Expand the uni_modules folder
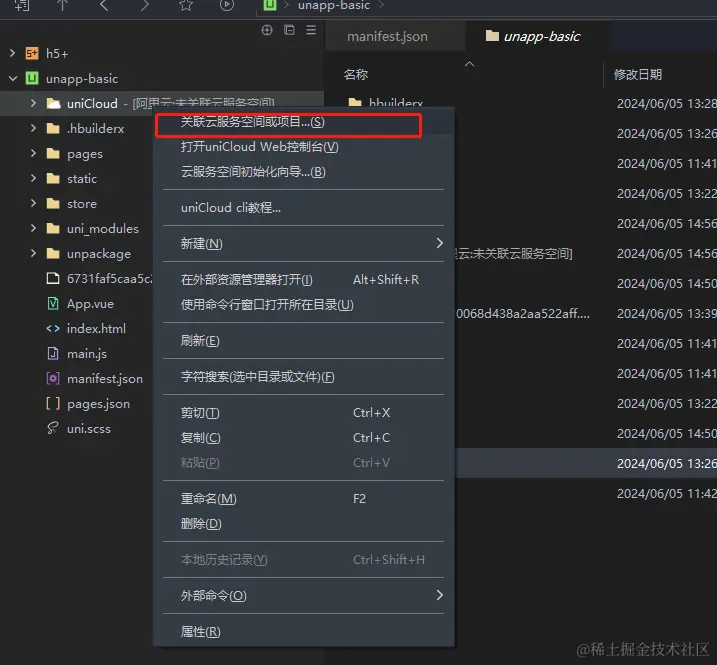 click(x=33, y=228)
